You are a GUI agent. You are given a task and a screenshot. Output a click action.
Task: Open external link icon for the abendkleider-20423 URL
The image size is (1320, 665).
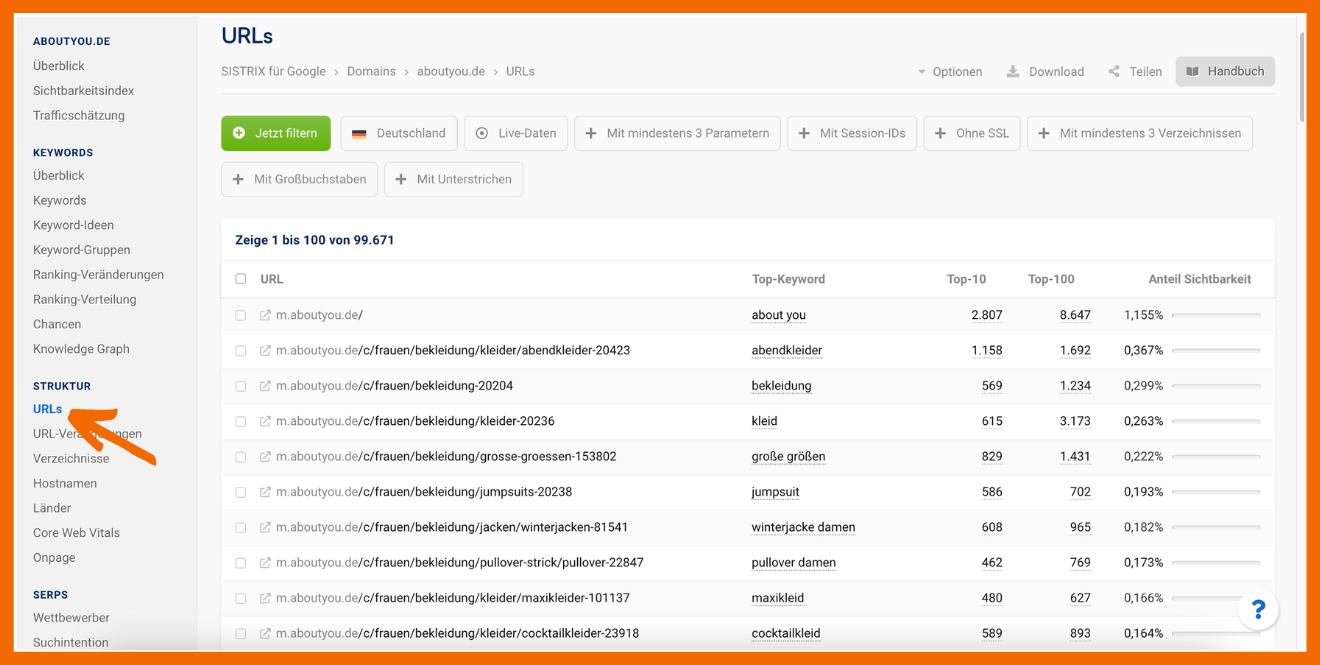265,351
